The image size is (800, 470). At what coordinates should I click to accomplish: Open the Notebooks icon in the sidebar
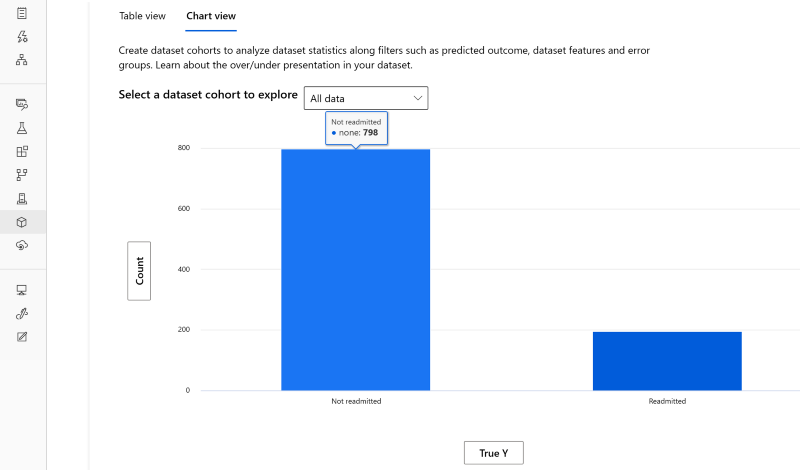point(21,13)
